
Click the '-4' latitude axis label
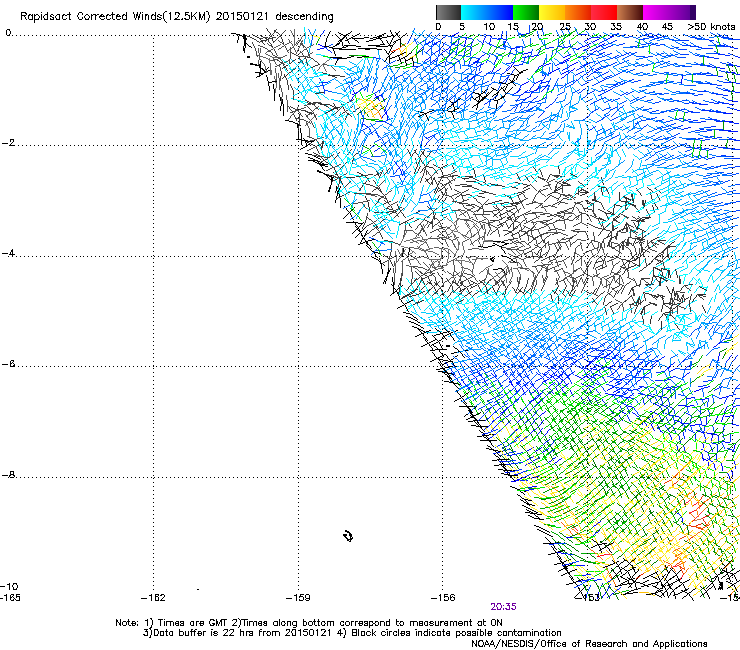8,253
